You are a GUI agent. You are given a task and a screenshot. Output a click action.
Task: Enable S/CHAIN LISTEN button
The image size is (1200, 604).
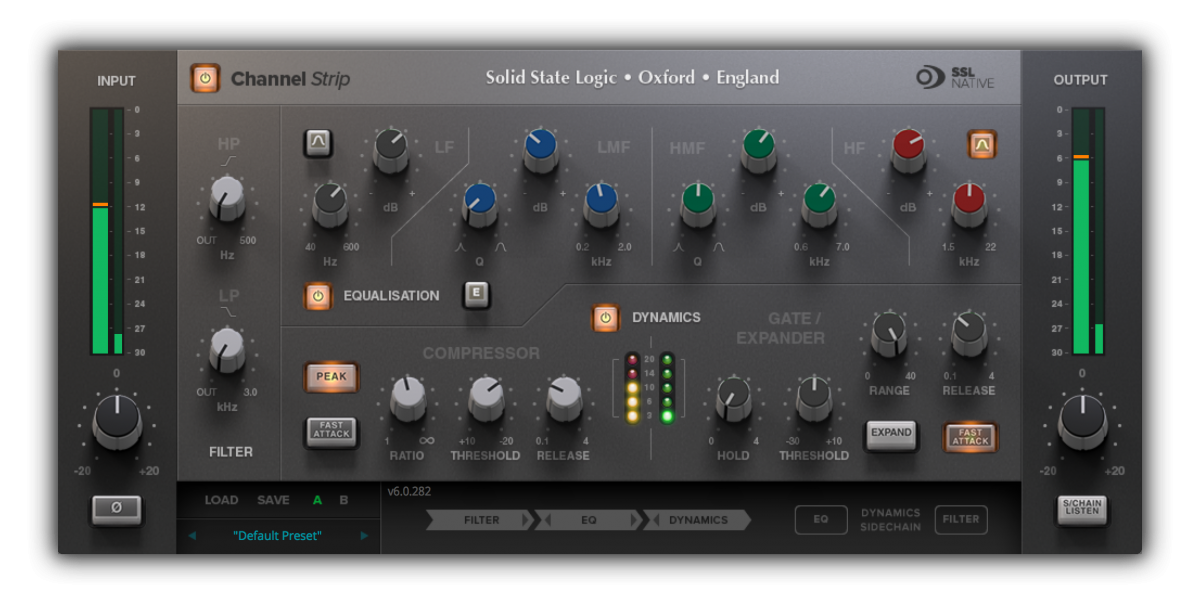click(1082, 509)
